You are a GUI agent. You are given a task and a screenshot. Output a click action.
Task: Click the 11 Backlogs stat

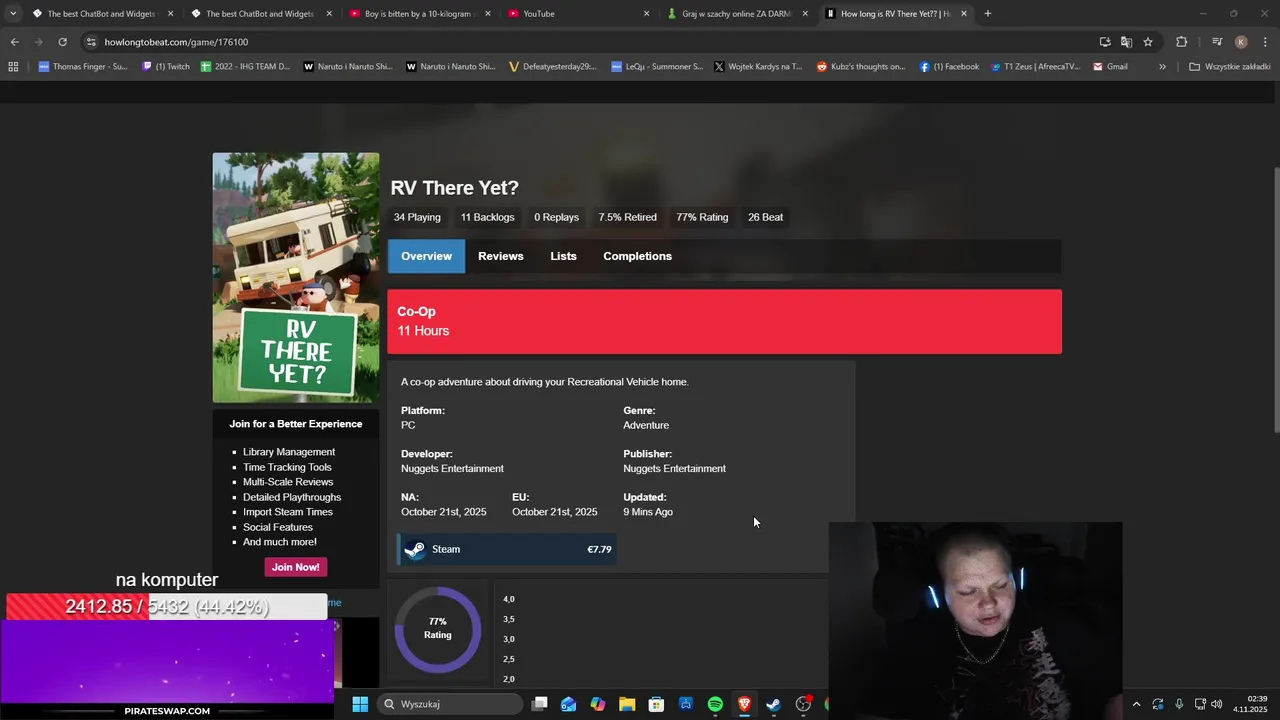point(487,217)
